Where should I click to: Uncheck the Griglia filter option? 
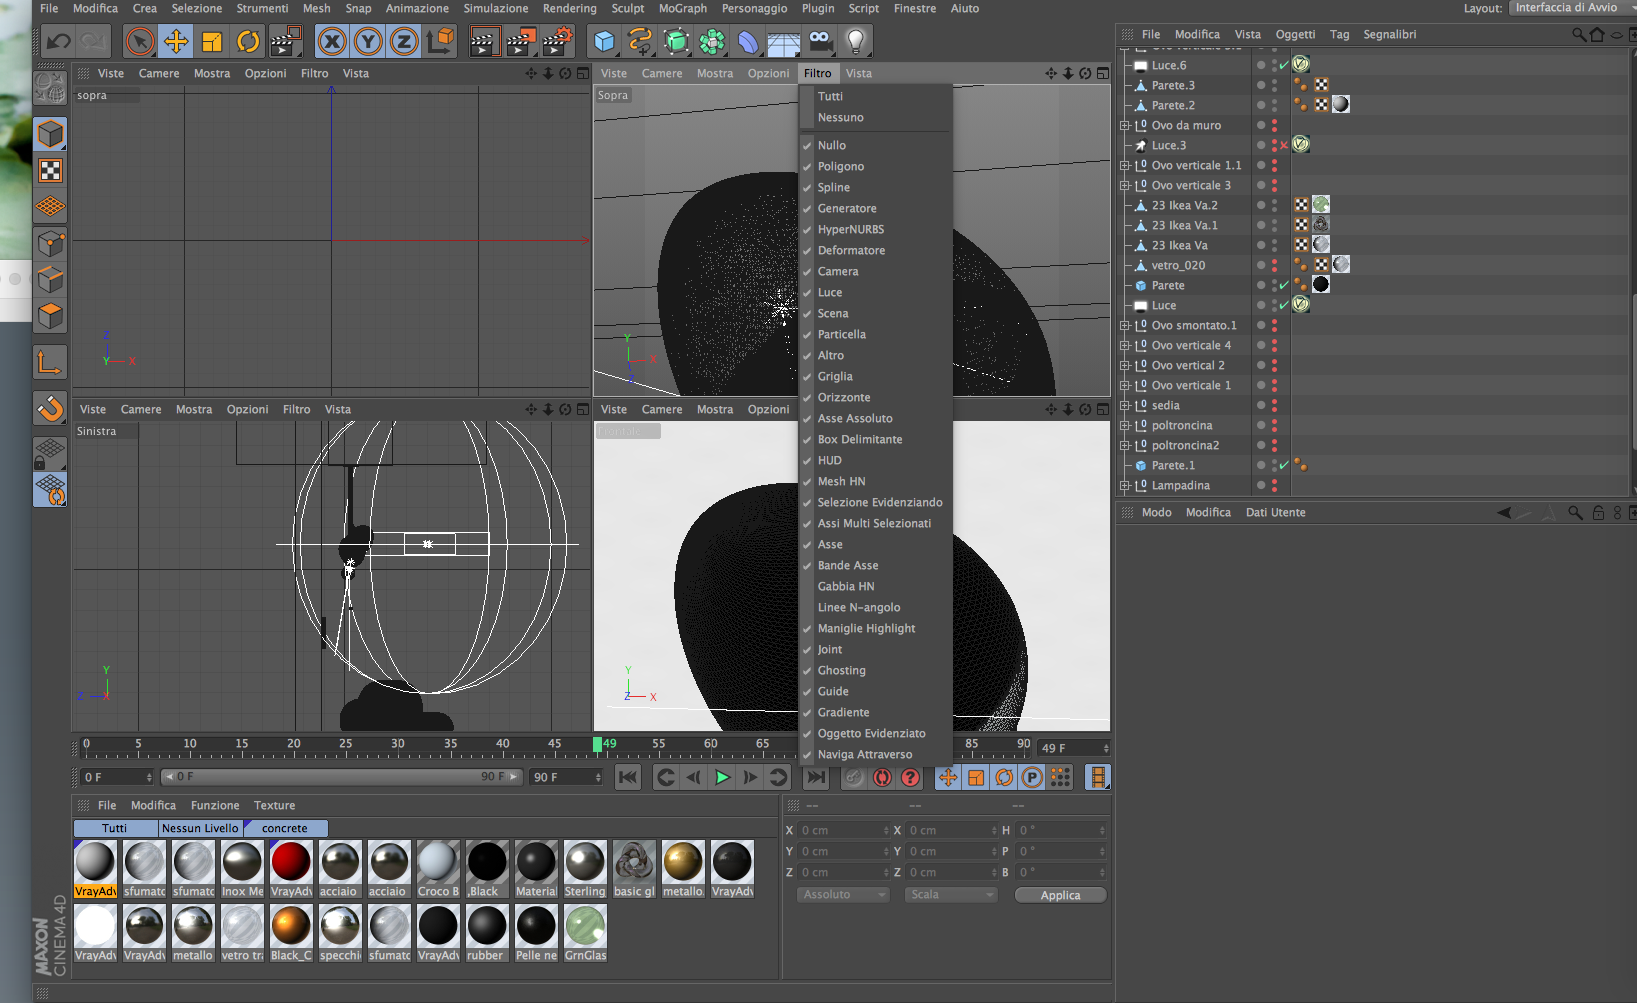835,377
